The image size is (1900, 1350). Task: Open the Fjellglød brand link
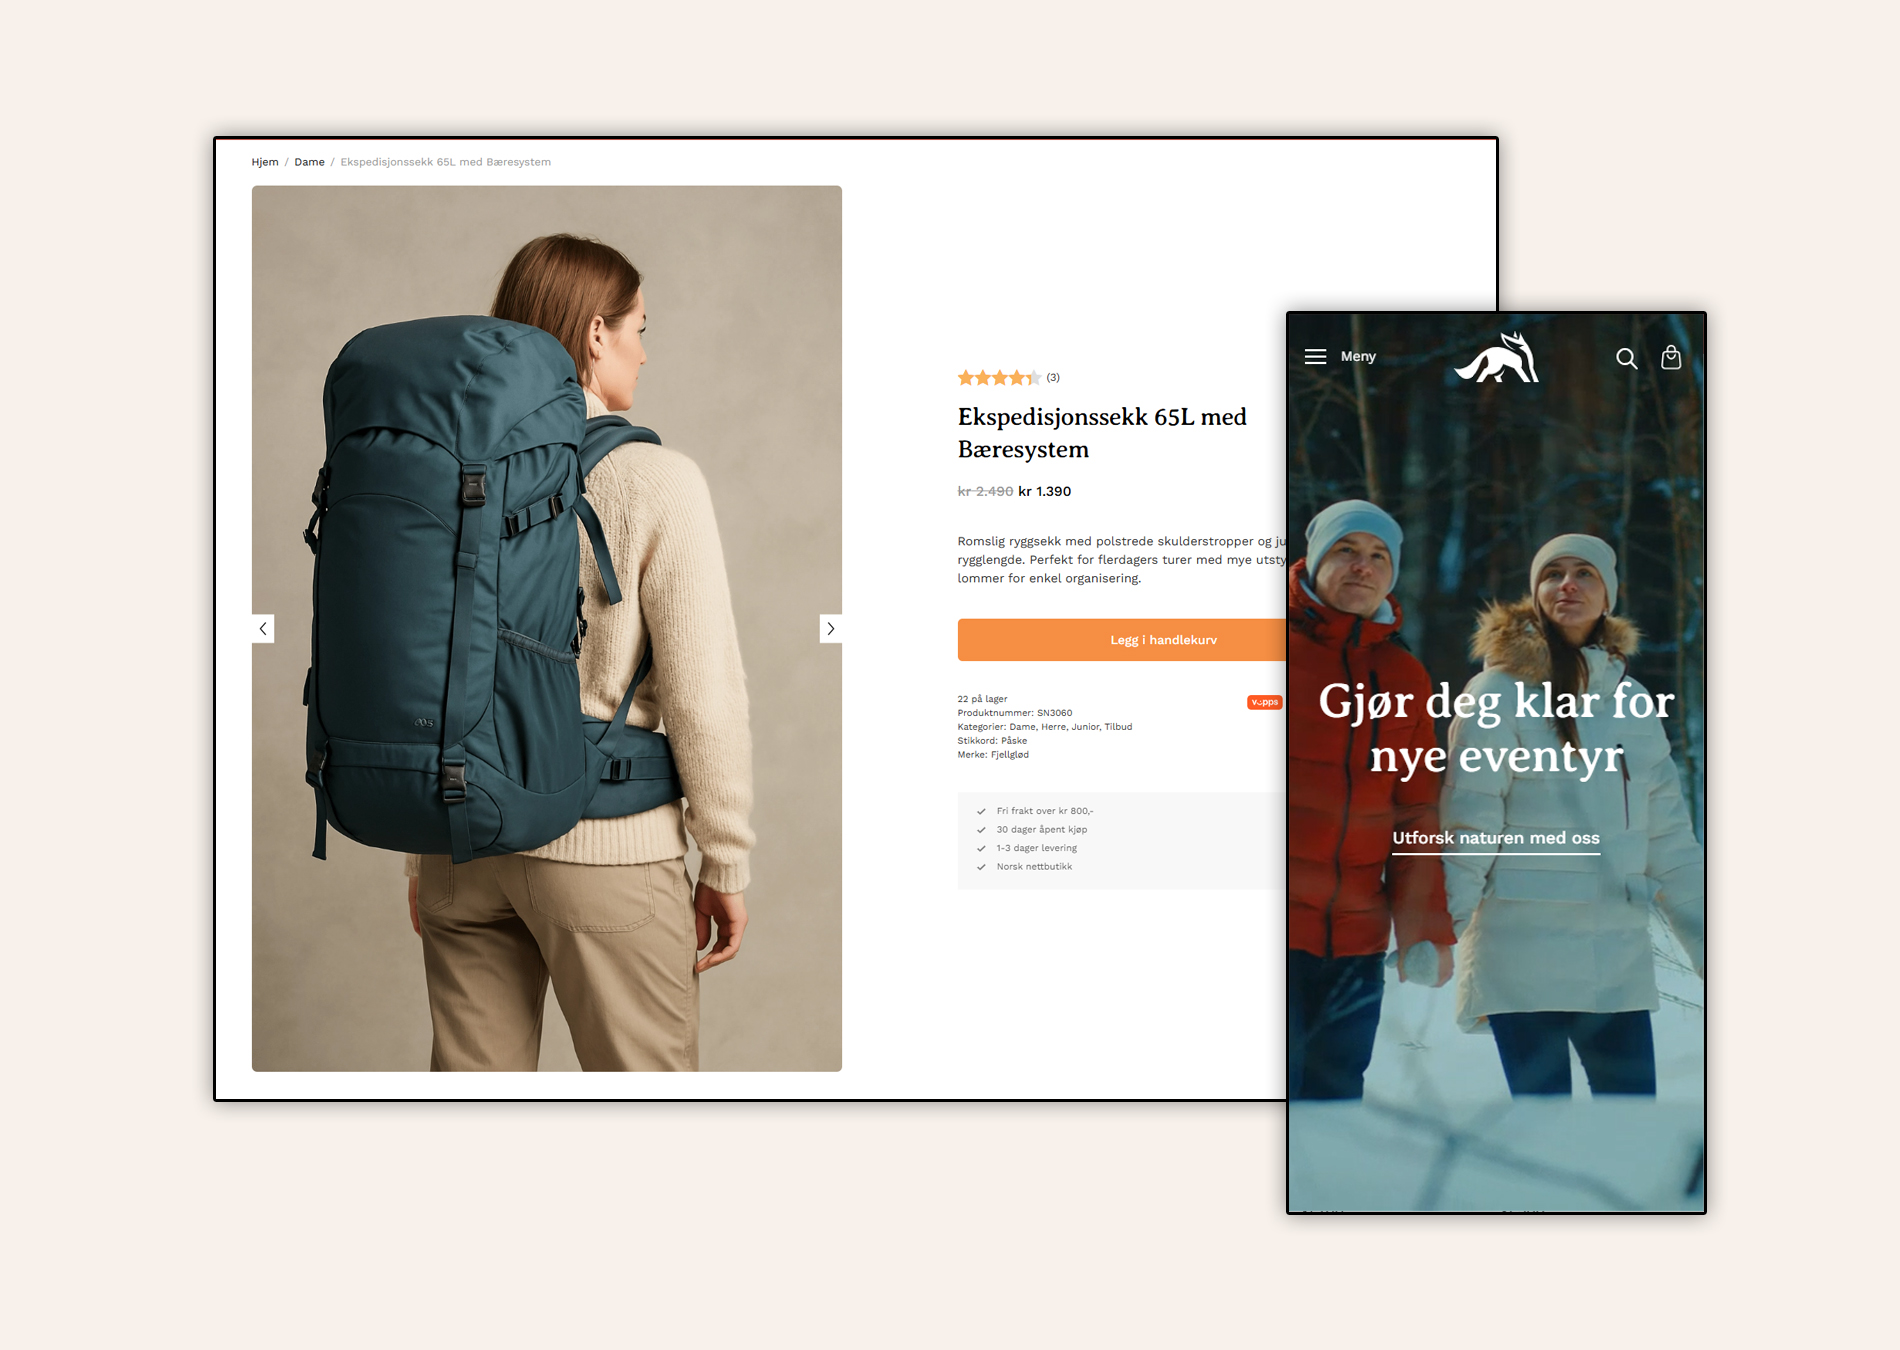1010,755
